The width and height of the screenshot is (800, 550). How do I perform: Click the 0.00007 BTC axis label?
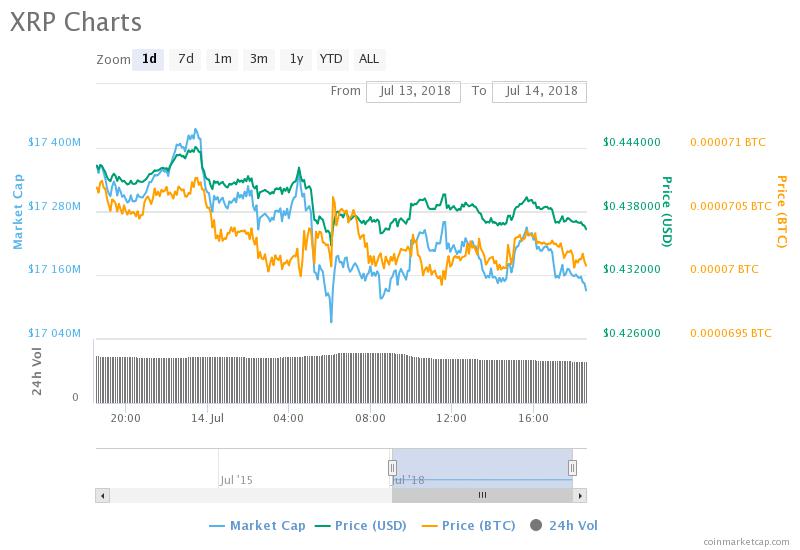(x=724, y=269)
